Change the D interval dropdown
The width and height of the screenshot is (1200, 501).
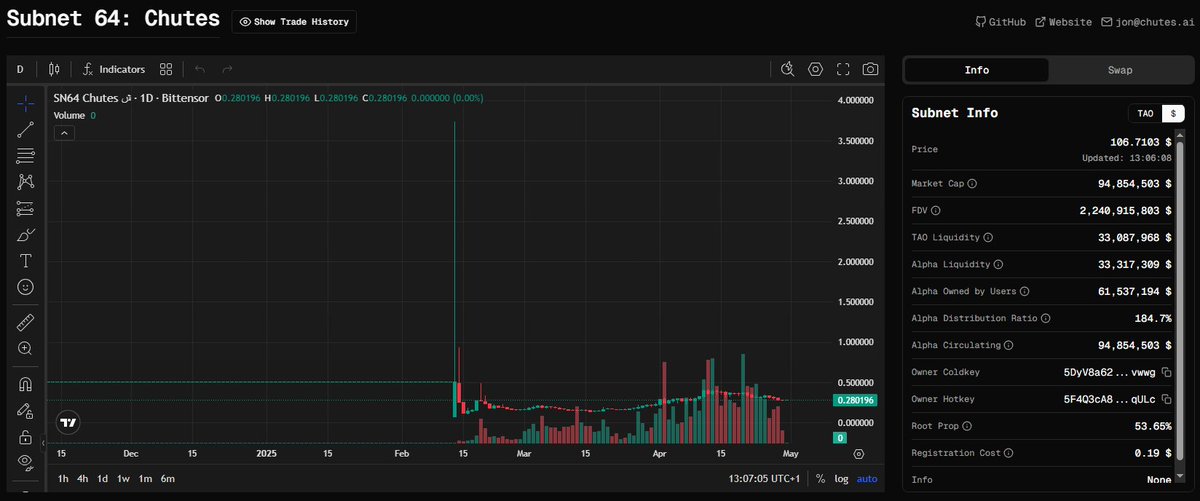click(x=20, y=69)
